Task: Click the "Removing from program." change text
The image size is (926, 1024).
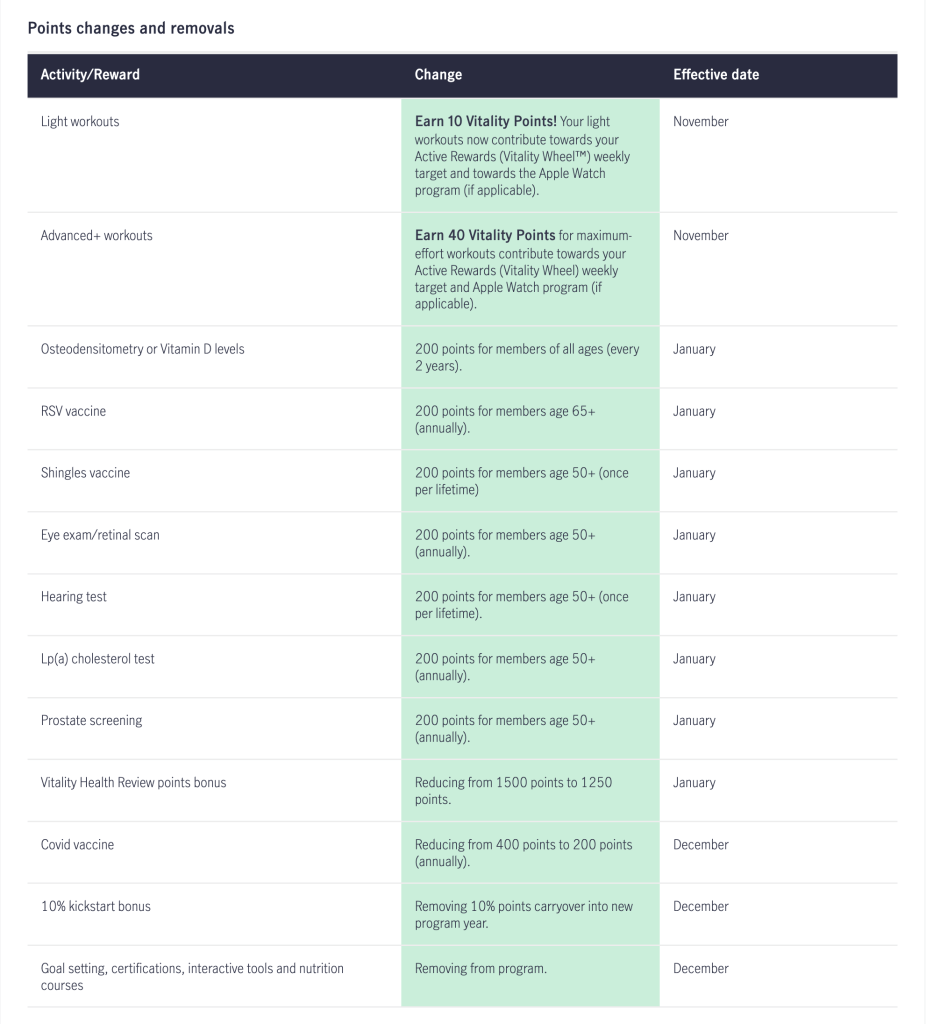Action: tap(481, 969)
